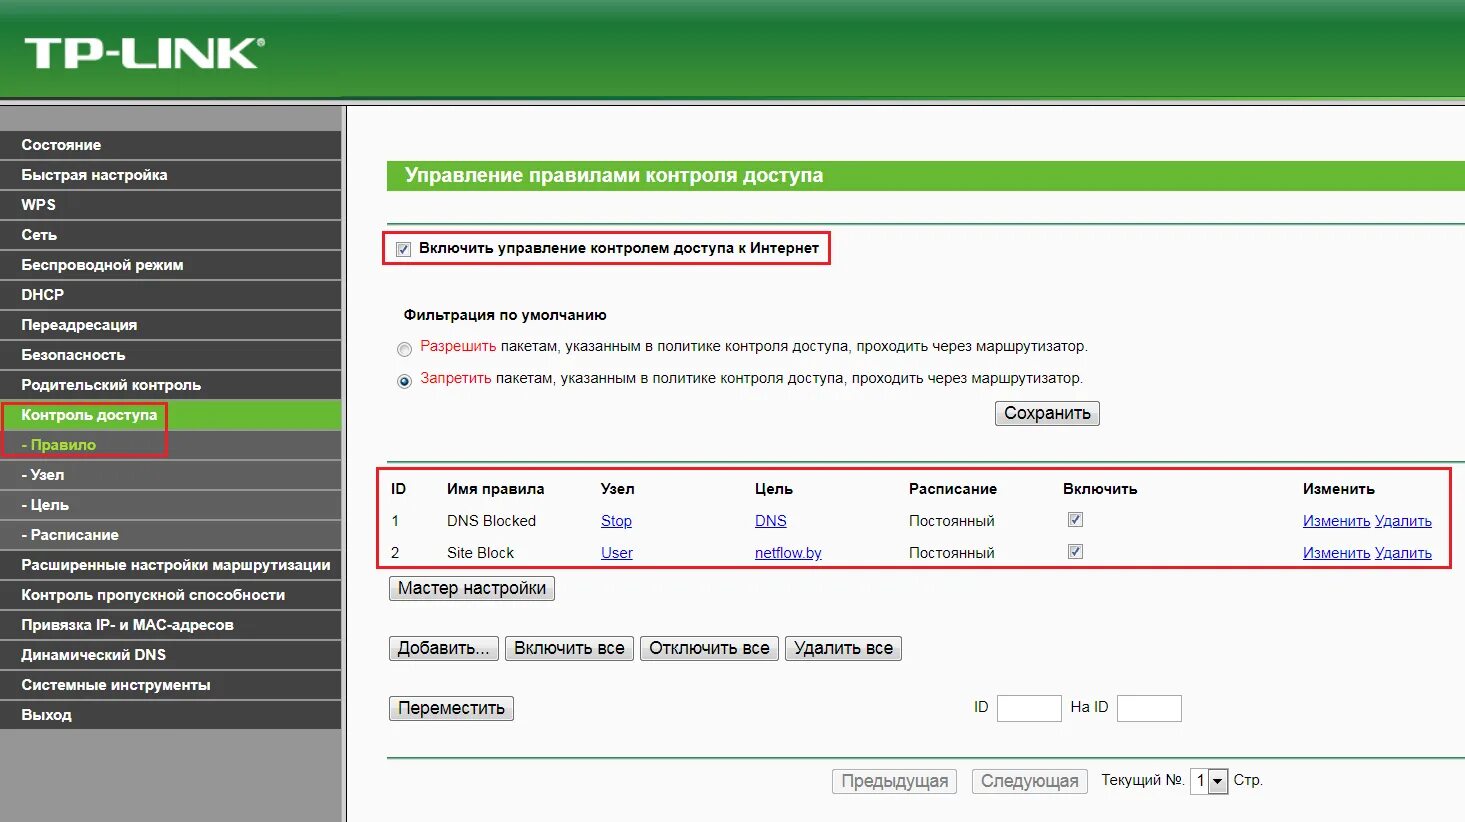
Task: Uncheck the enable box for Site Block rule
Action: click(1075, 552)
